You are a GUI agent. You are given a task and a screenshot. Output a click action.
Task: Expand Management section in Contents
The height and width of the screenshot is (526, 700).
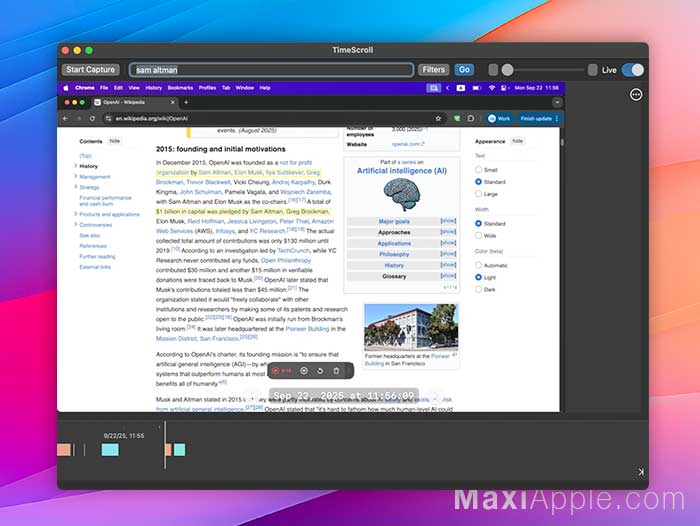75,176
